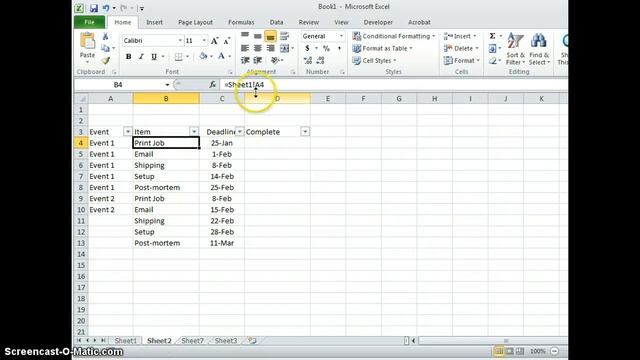640x360 pixels.
Task: Click the Accounting dollar format icon
Action: click(307, 48)
